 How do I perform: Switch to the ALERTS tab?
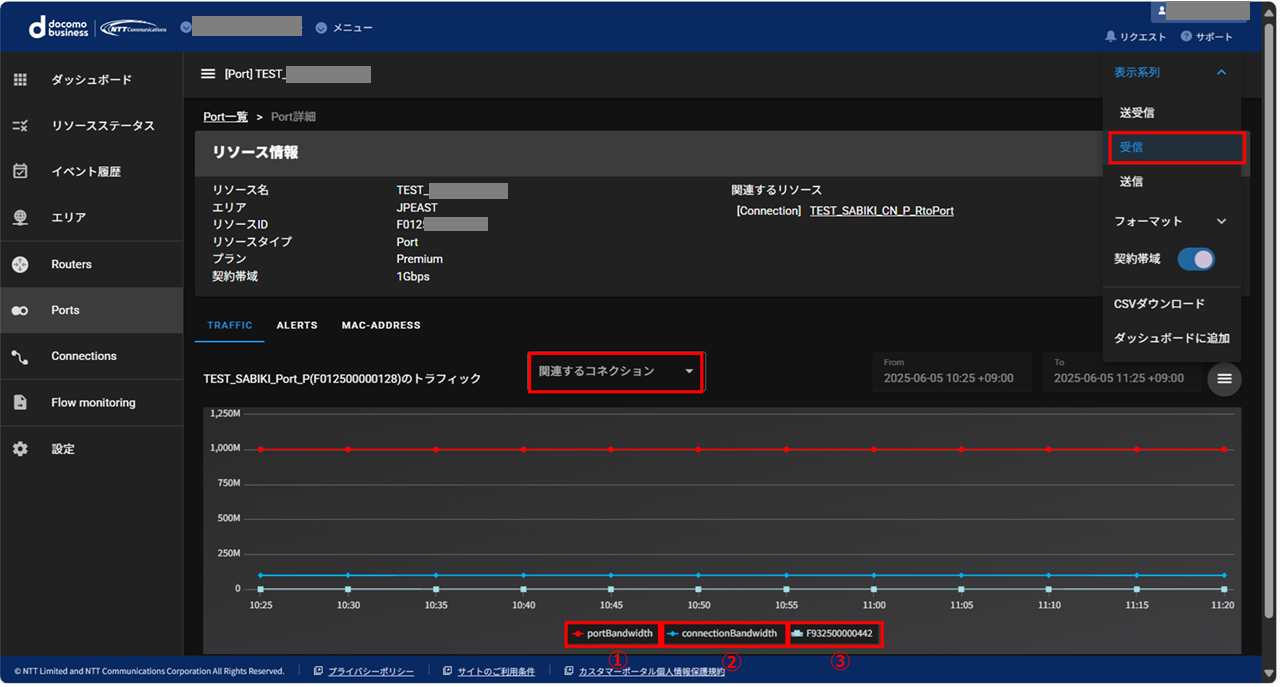point(297,325)
